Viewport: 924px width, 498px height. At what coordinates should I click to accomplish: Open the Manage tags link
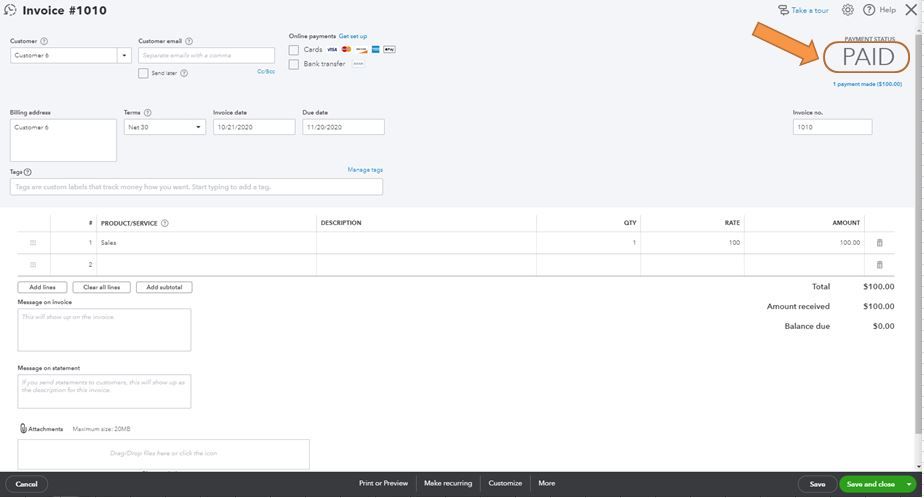point(365,170)
